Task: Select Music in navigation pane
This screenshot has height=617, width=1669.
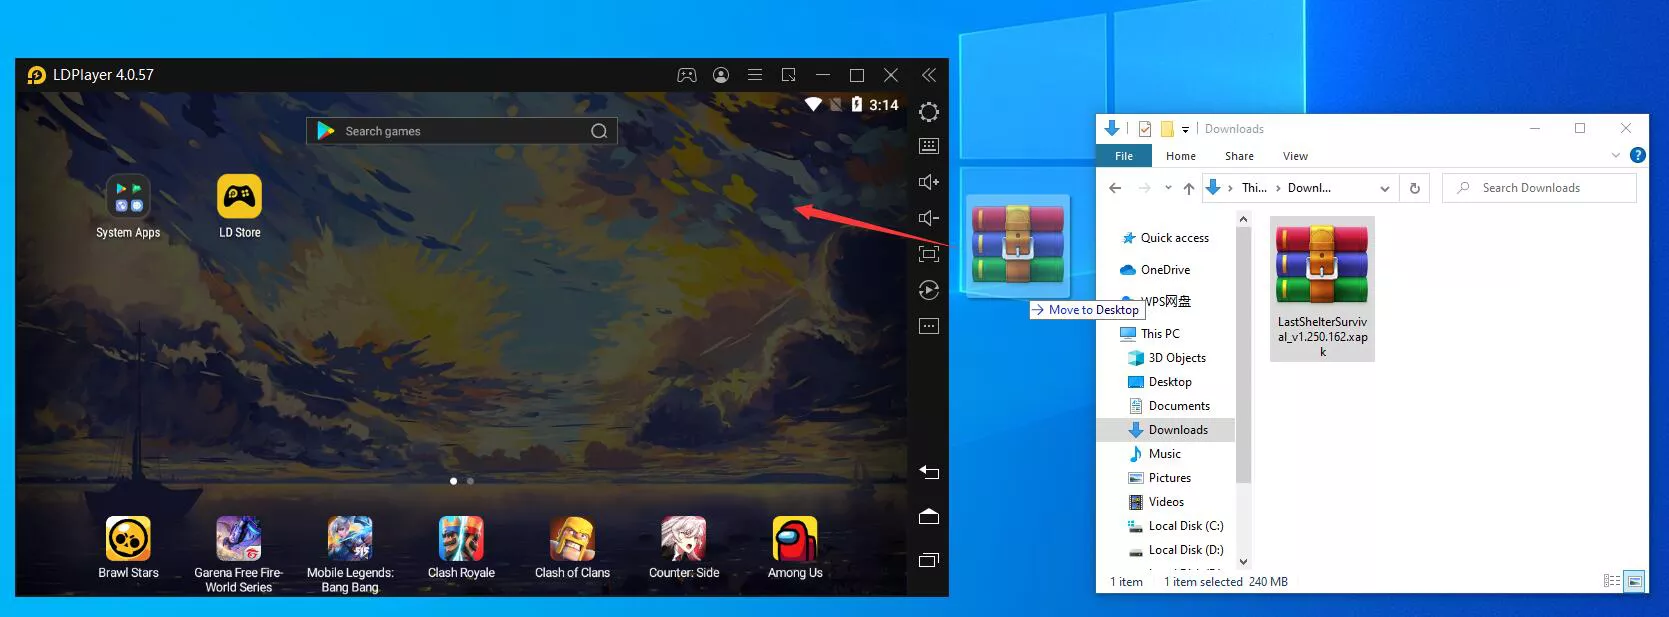Action: (1155, 454)
